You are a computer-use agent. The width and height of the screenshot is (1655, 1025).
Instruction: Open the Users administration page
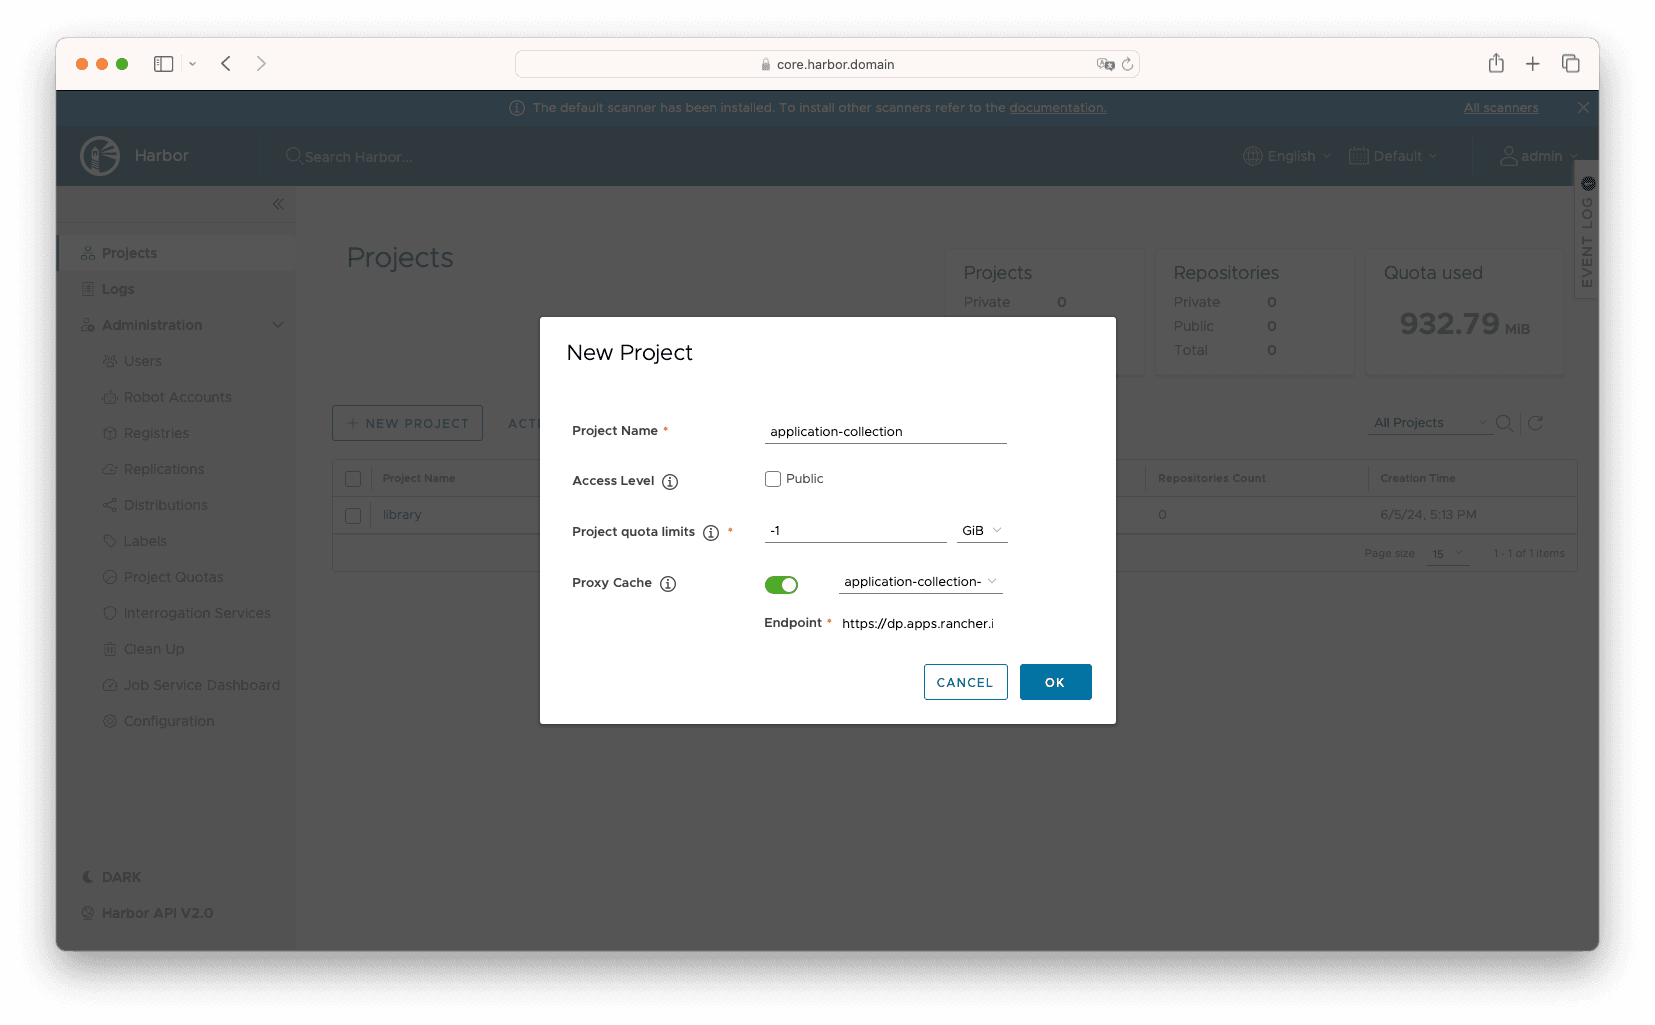pyautogui.click(x=143, y=361)
